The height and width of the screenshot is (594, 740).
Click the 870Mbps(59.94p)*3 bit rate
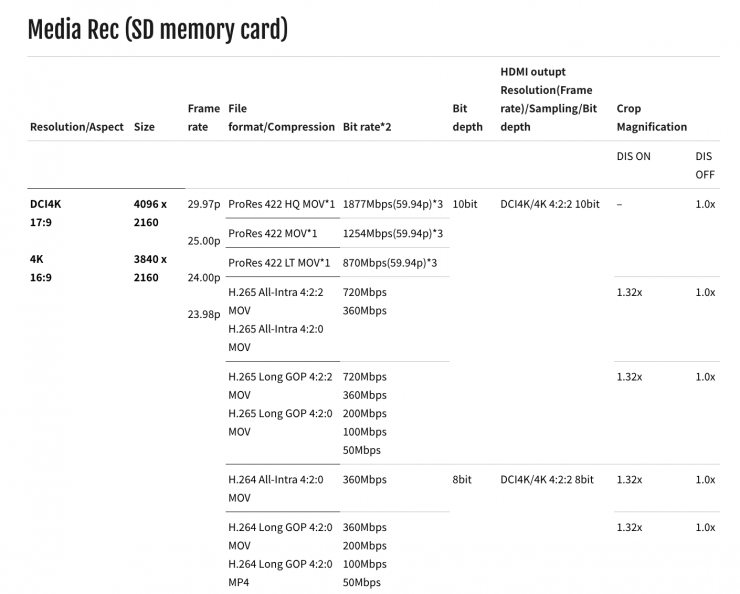point(389,262)
